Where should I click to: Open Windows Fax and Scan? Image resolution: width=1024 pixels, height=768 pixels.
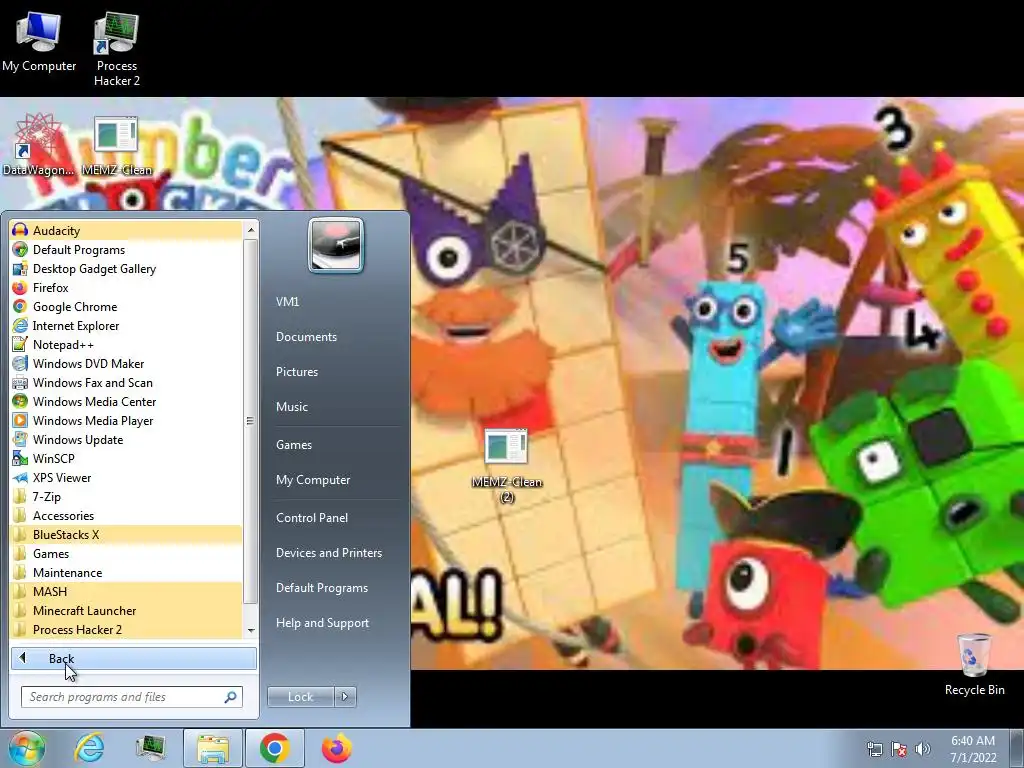click(x=126, y=382)
